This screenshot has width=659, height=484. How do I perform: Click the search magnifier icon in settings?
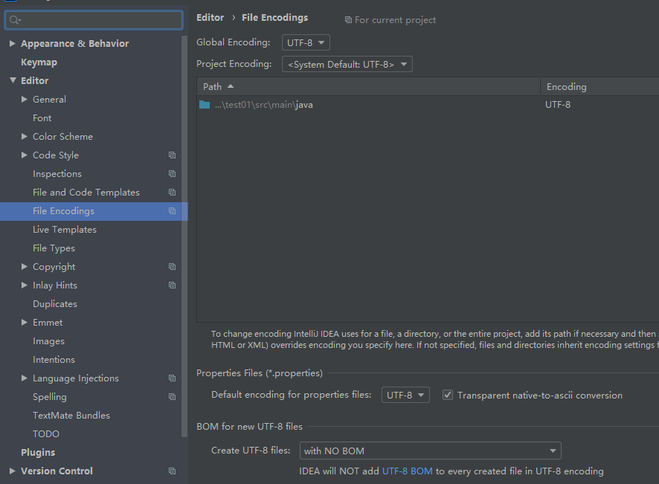15,20
